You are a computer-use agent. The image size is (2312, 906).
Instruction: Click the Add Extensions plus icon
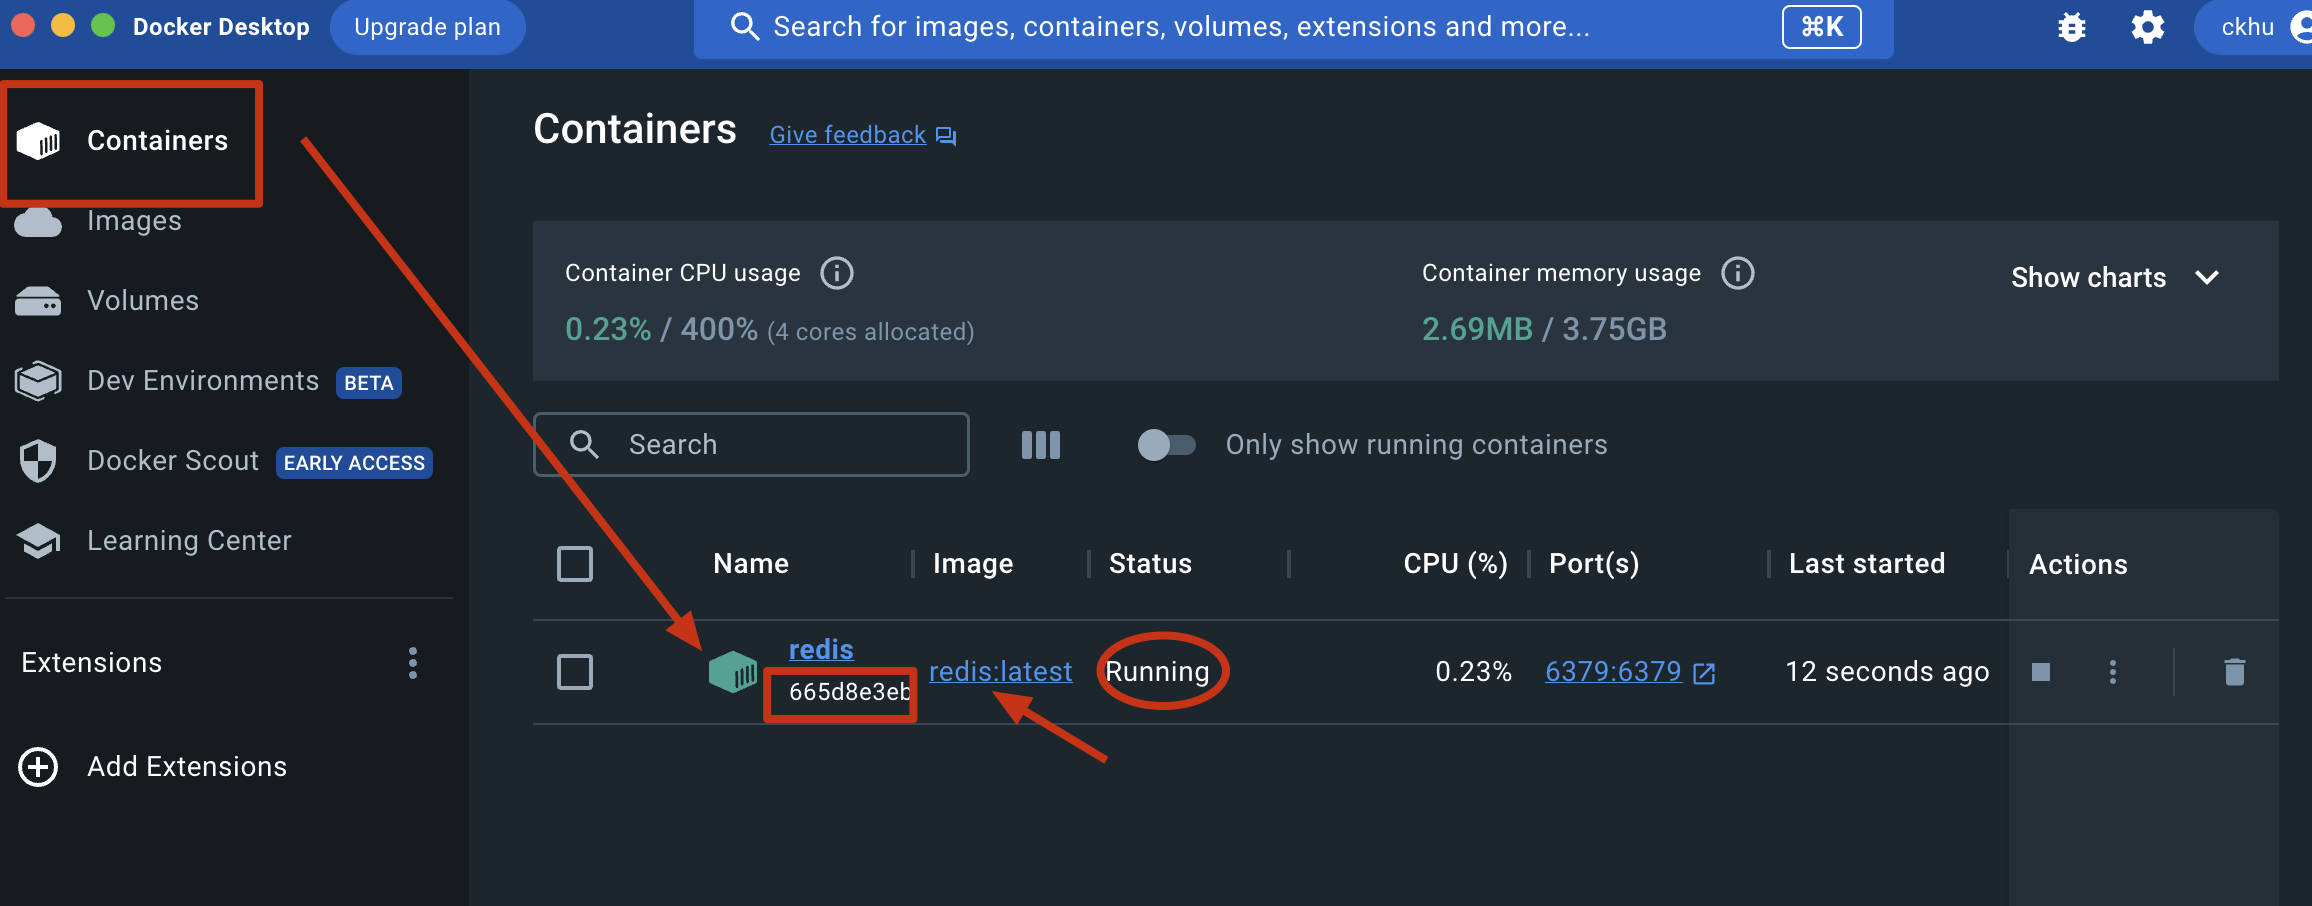coord(38,767)
